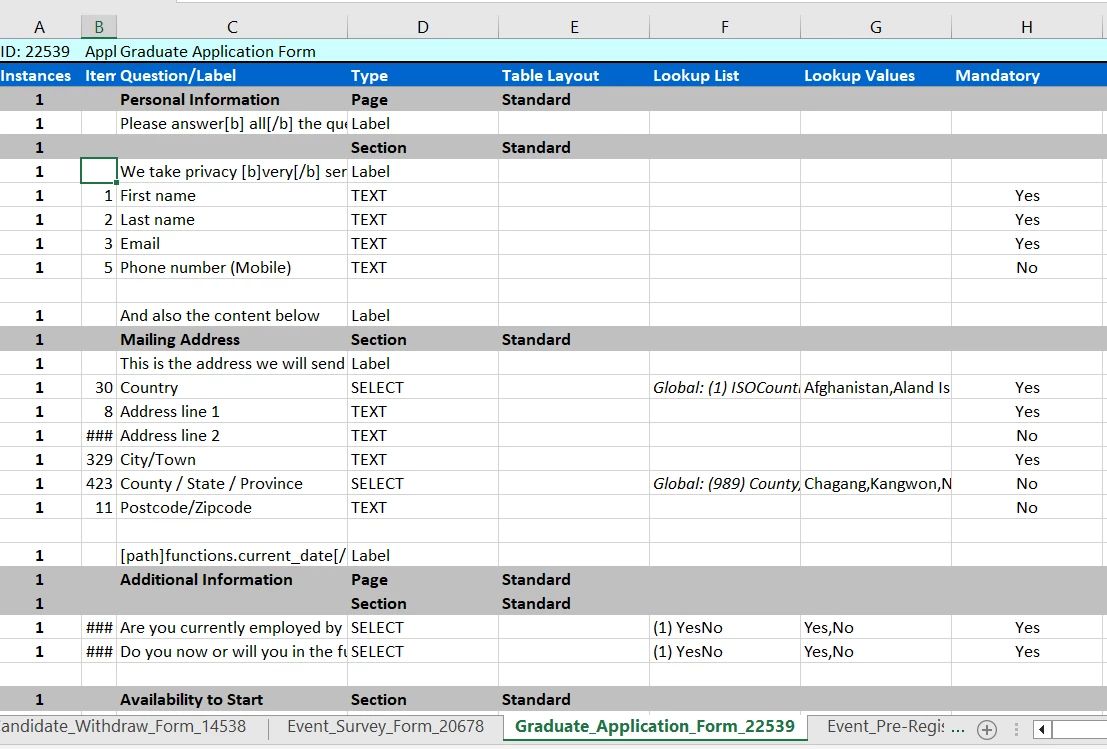Click the 'First name' cell
The width and height of the screenshot is (1107, 749).
pyautogui.click(x=232, y=196)
